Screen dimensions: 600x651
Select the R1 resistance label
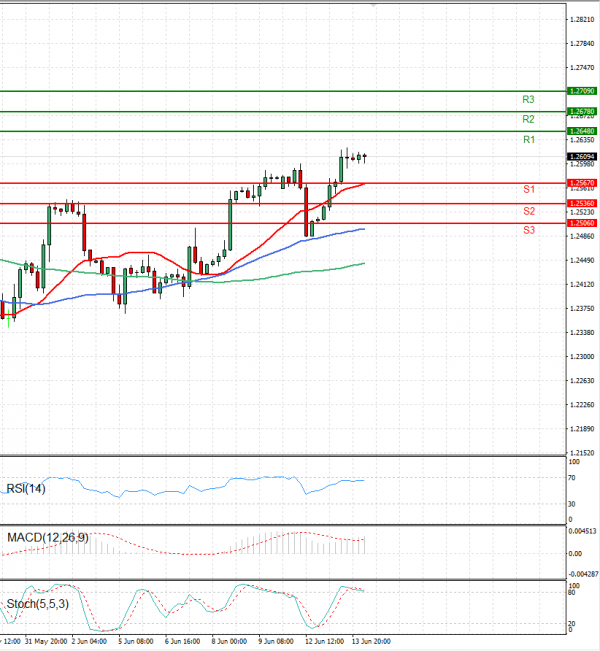coord(529,140)
